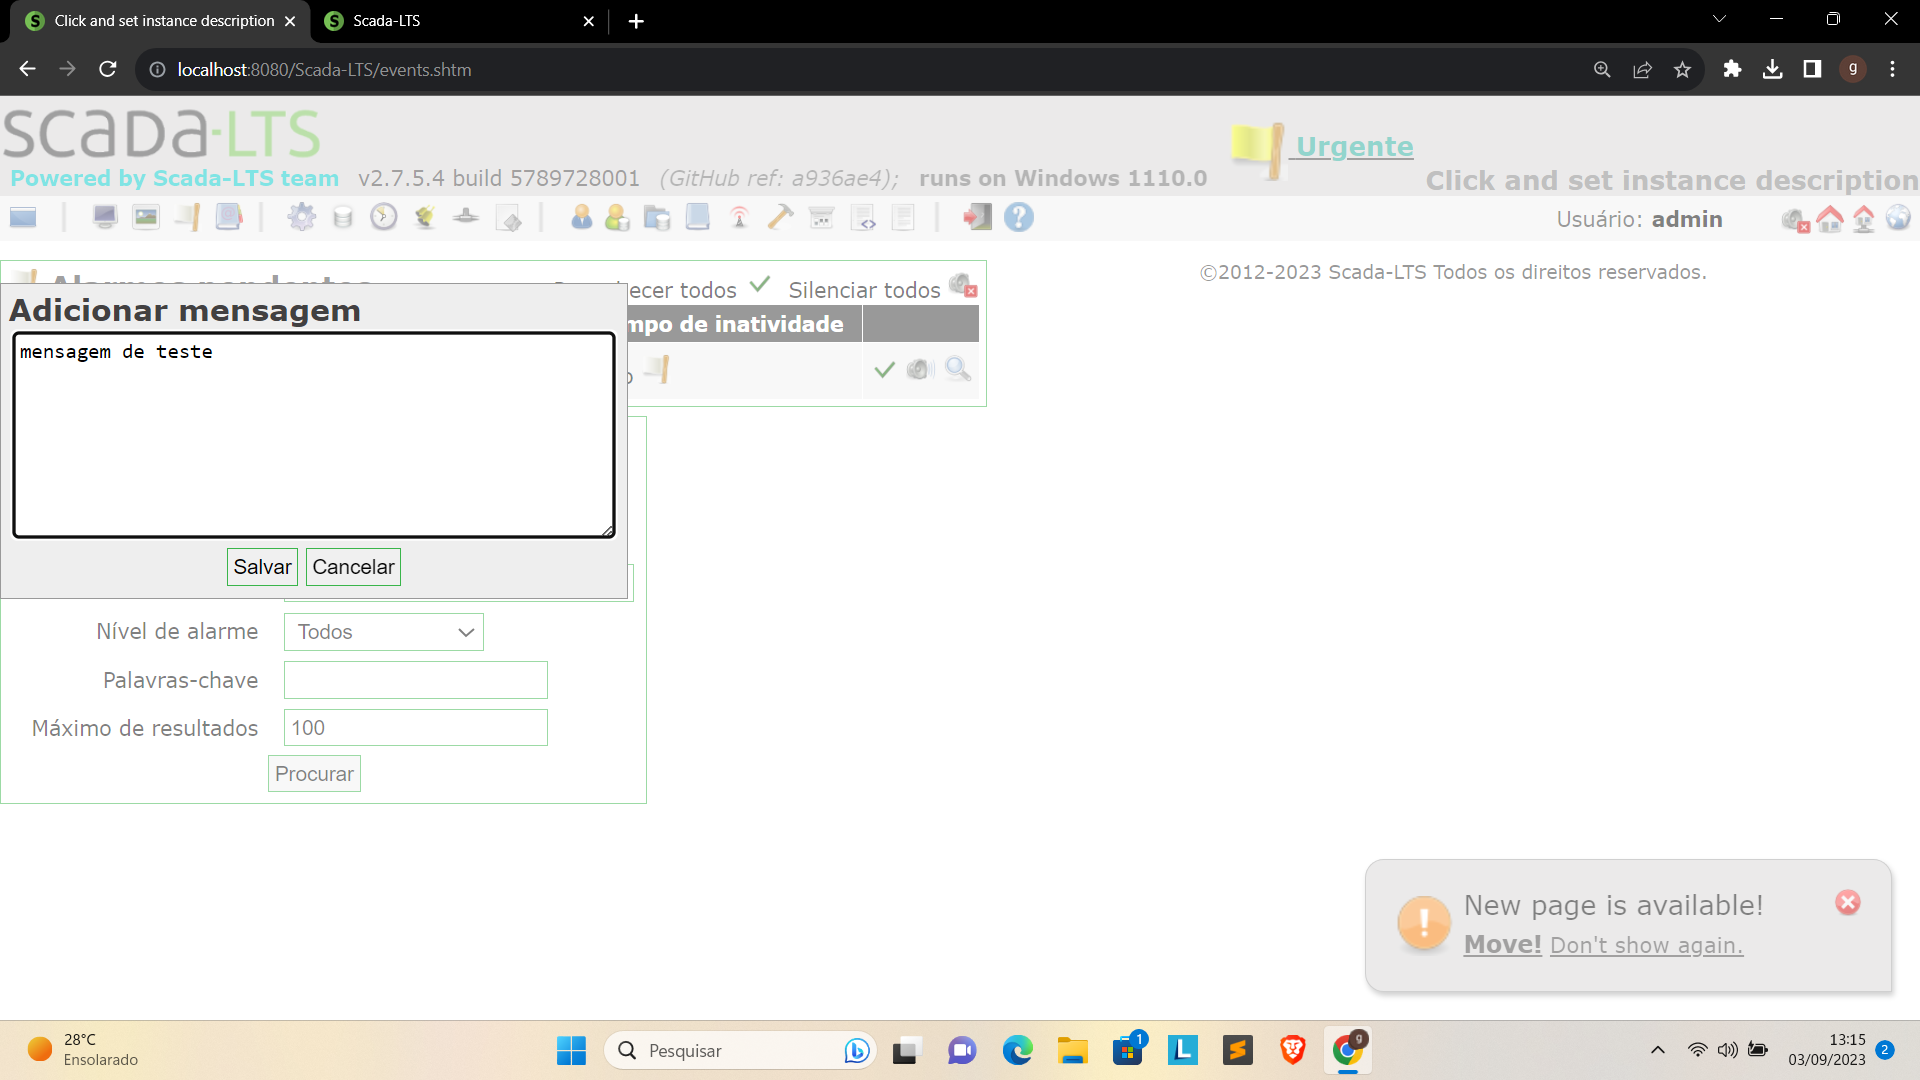
Task: Log out using the exit door icon
Action: tap(976, 217)
